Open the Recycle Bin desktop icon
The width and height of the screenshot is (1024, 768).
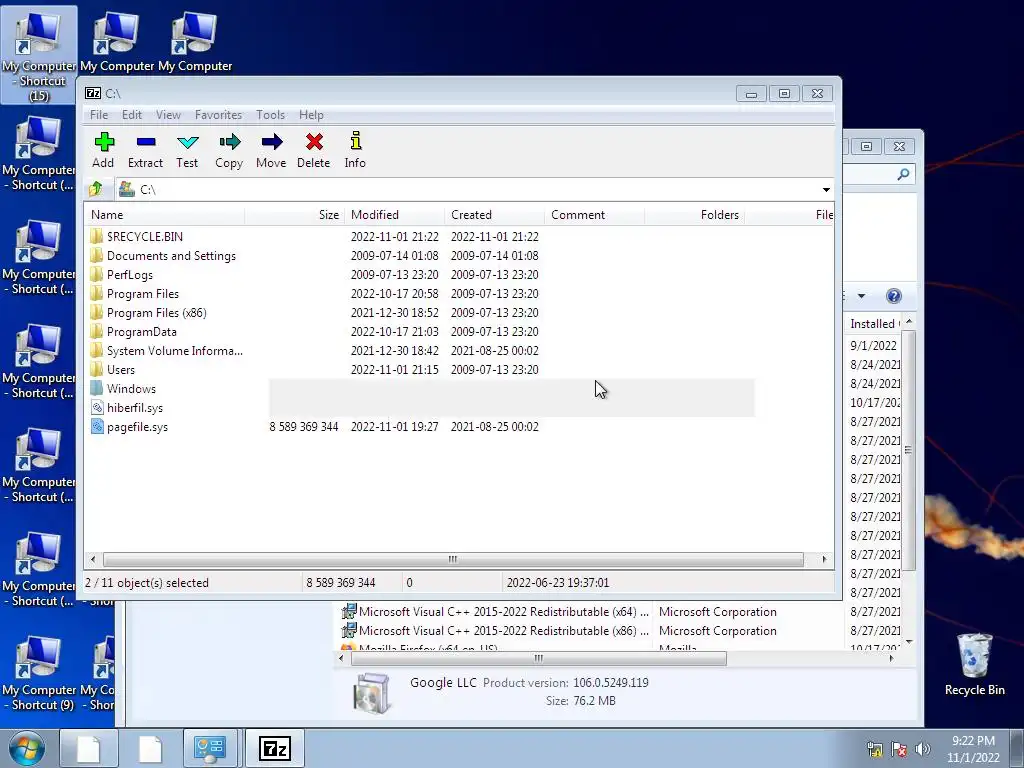point(974,664)
